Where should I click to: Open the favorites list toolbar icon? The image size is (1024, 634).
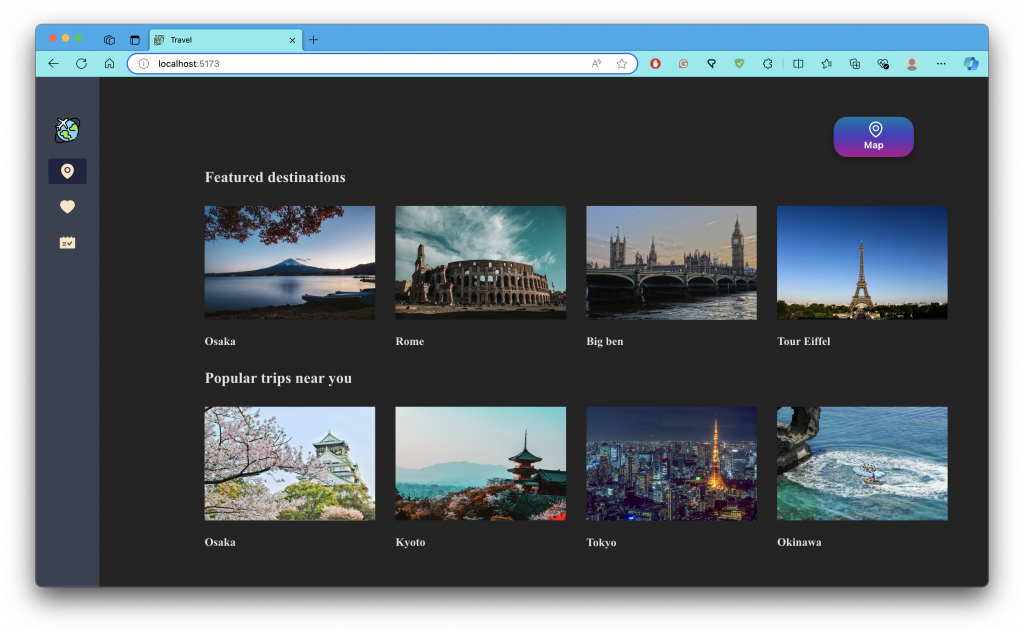click(x=827, y=63)
